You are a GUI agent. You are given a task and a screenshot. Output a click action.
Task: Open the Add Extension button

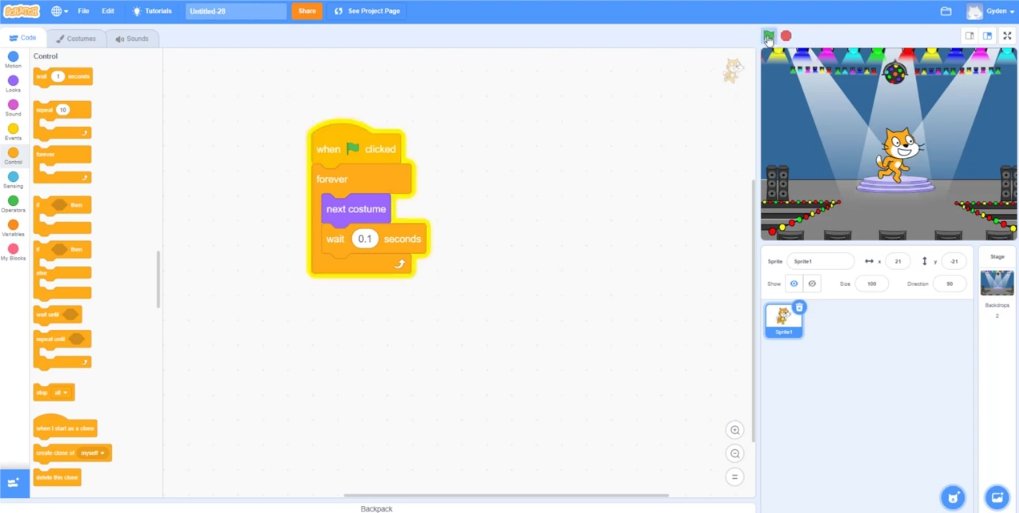click(x=14, y=482)
